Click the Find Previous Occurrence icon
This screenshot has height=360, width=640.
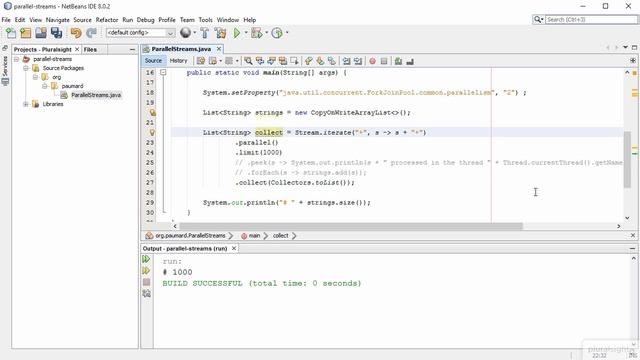pos(260,61)
